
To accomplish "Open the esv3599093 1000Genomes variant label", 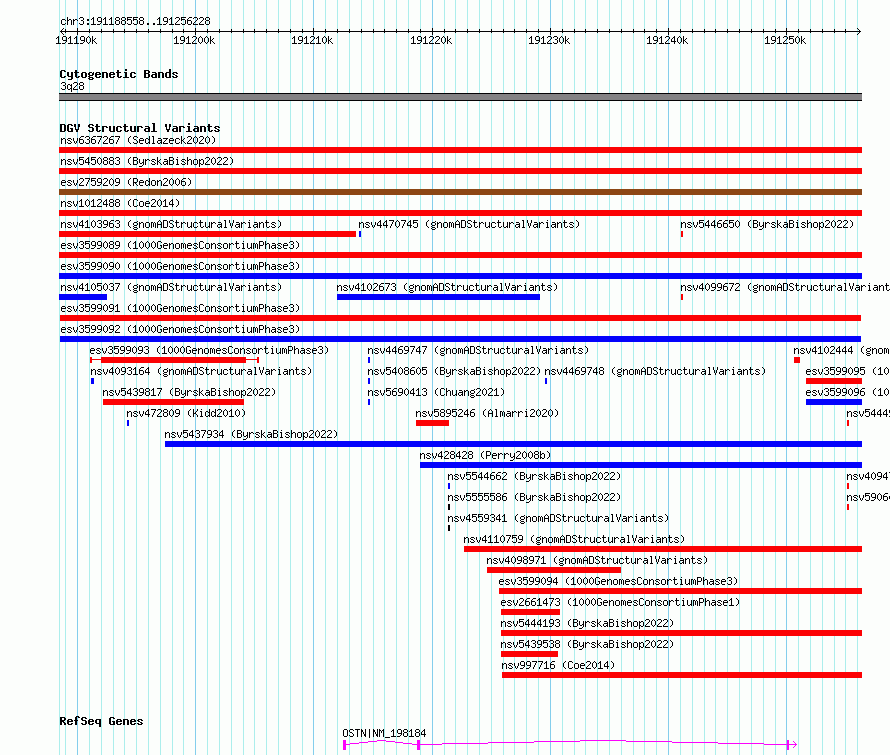I will 209,350.
